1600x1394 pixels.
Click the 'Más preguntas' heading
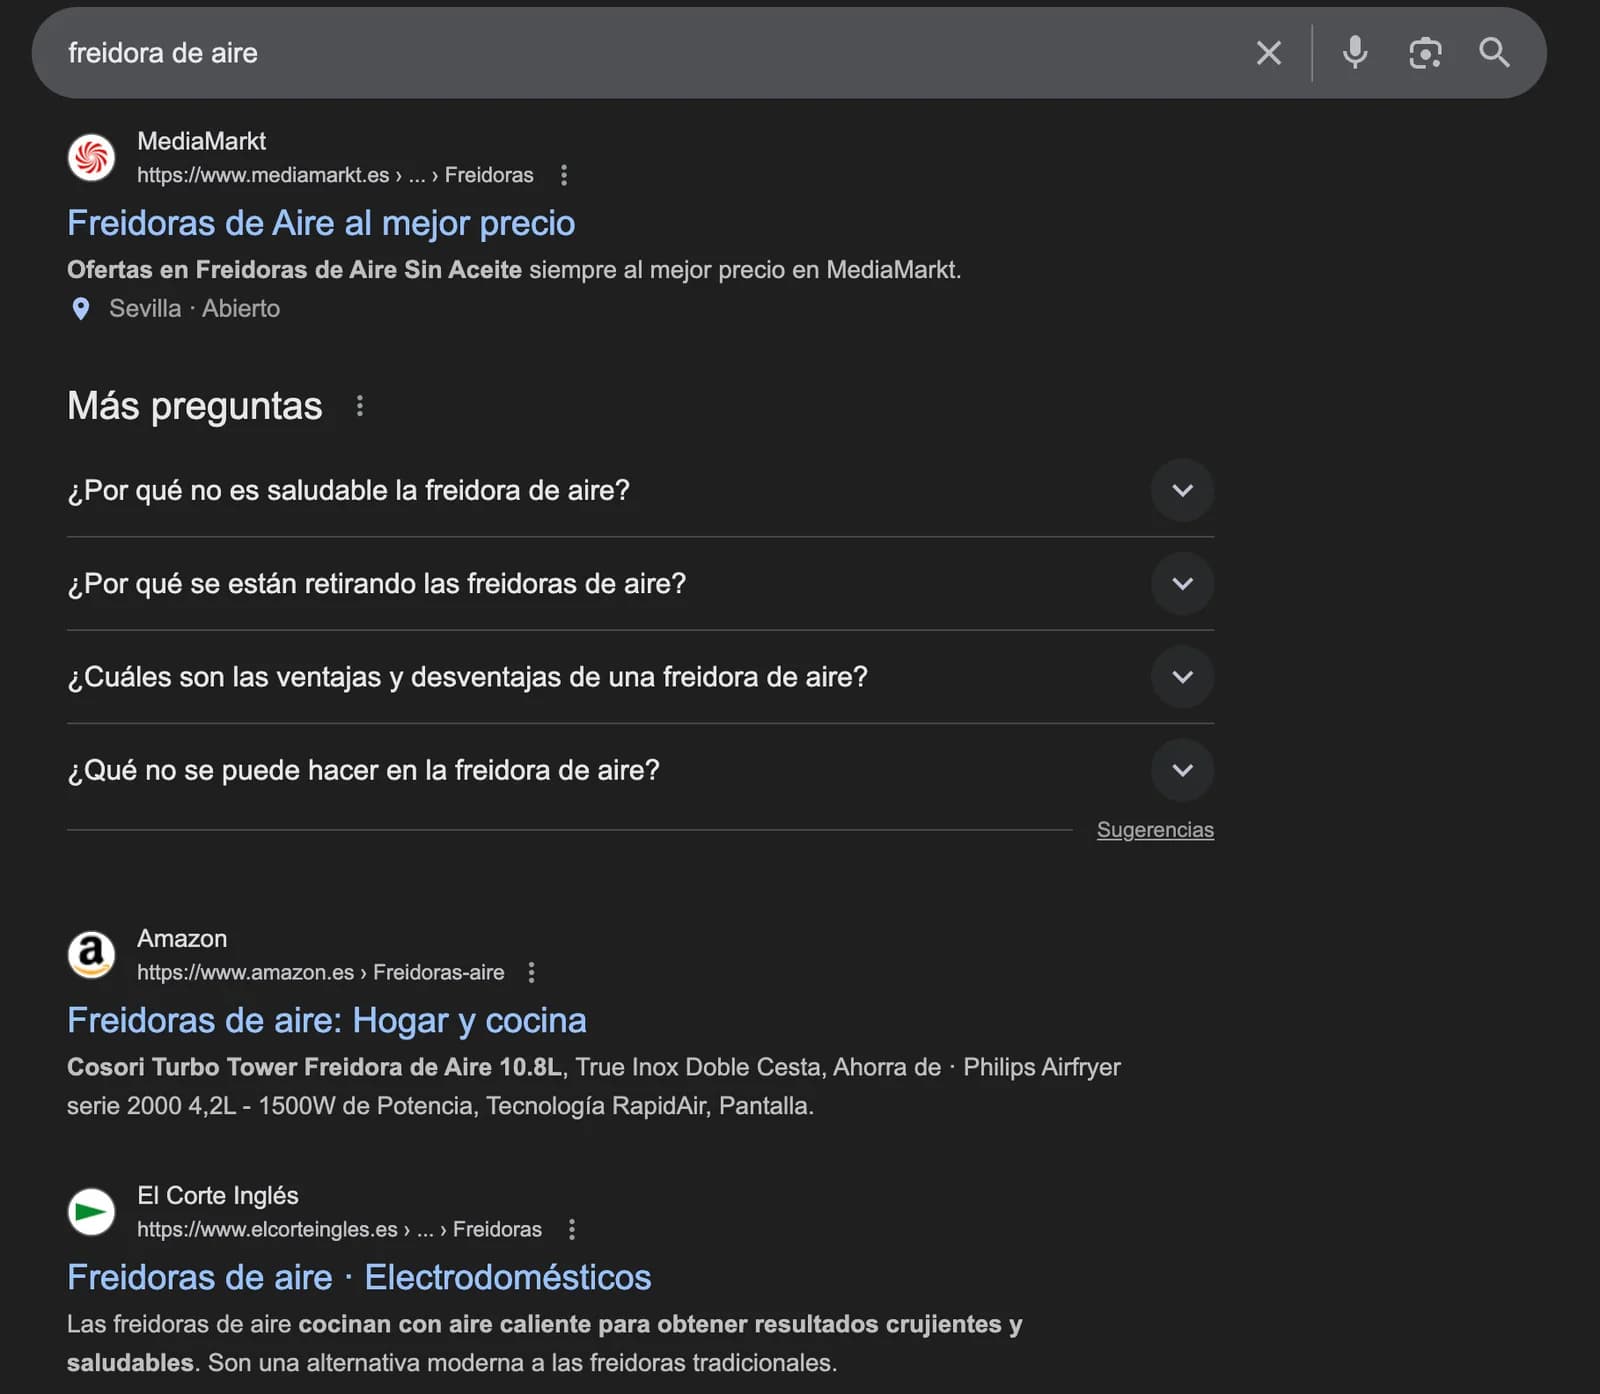click(x=194, y=406)
